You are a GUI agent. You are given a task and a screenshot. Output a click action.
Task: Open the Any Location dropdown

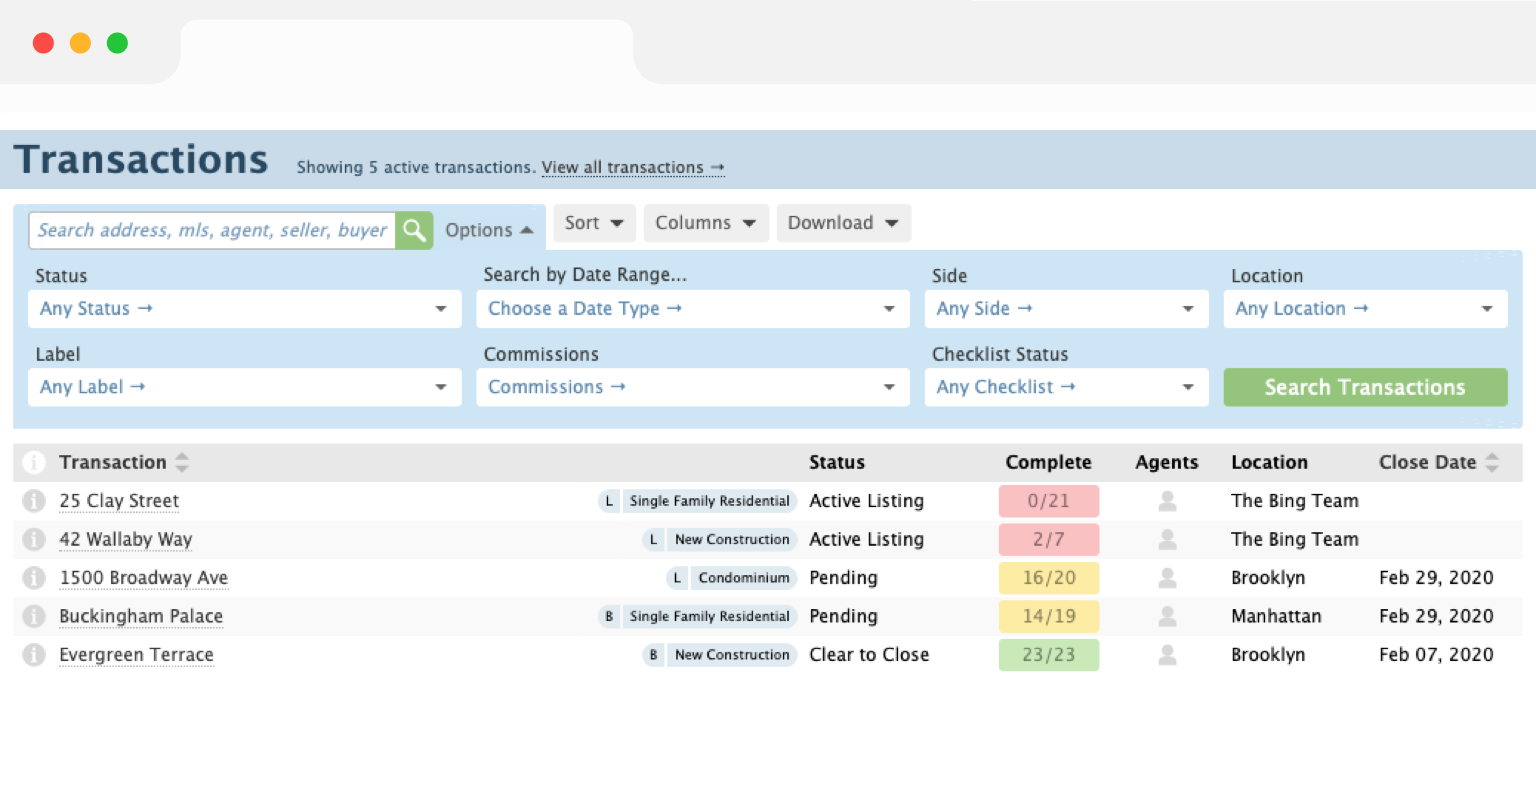pyautogui.click(x=1365, y=309)
